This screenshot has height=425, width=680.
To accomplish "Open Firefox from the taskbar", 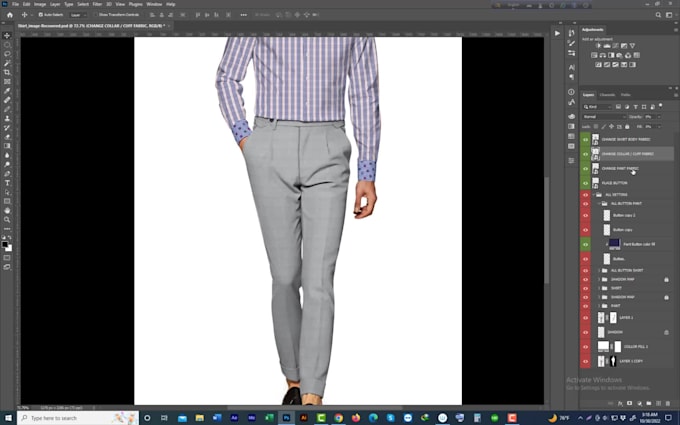I will [356, 418].
